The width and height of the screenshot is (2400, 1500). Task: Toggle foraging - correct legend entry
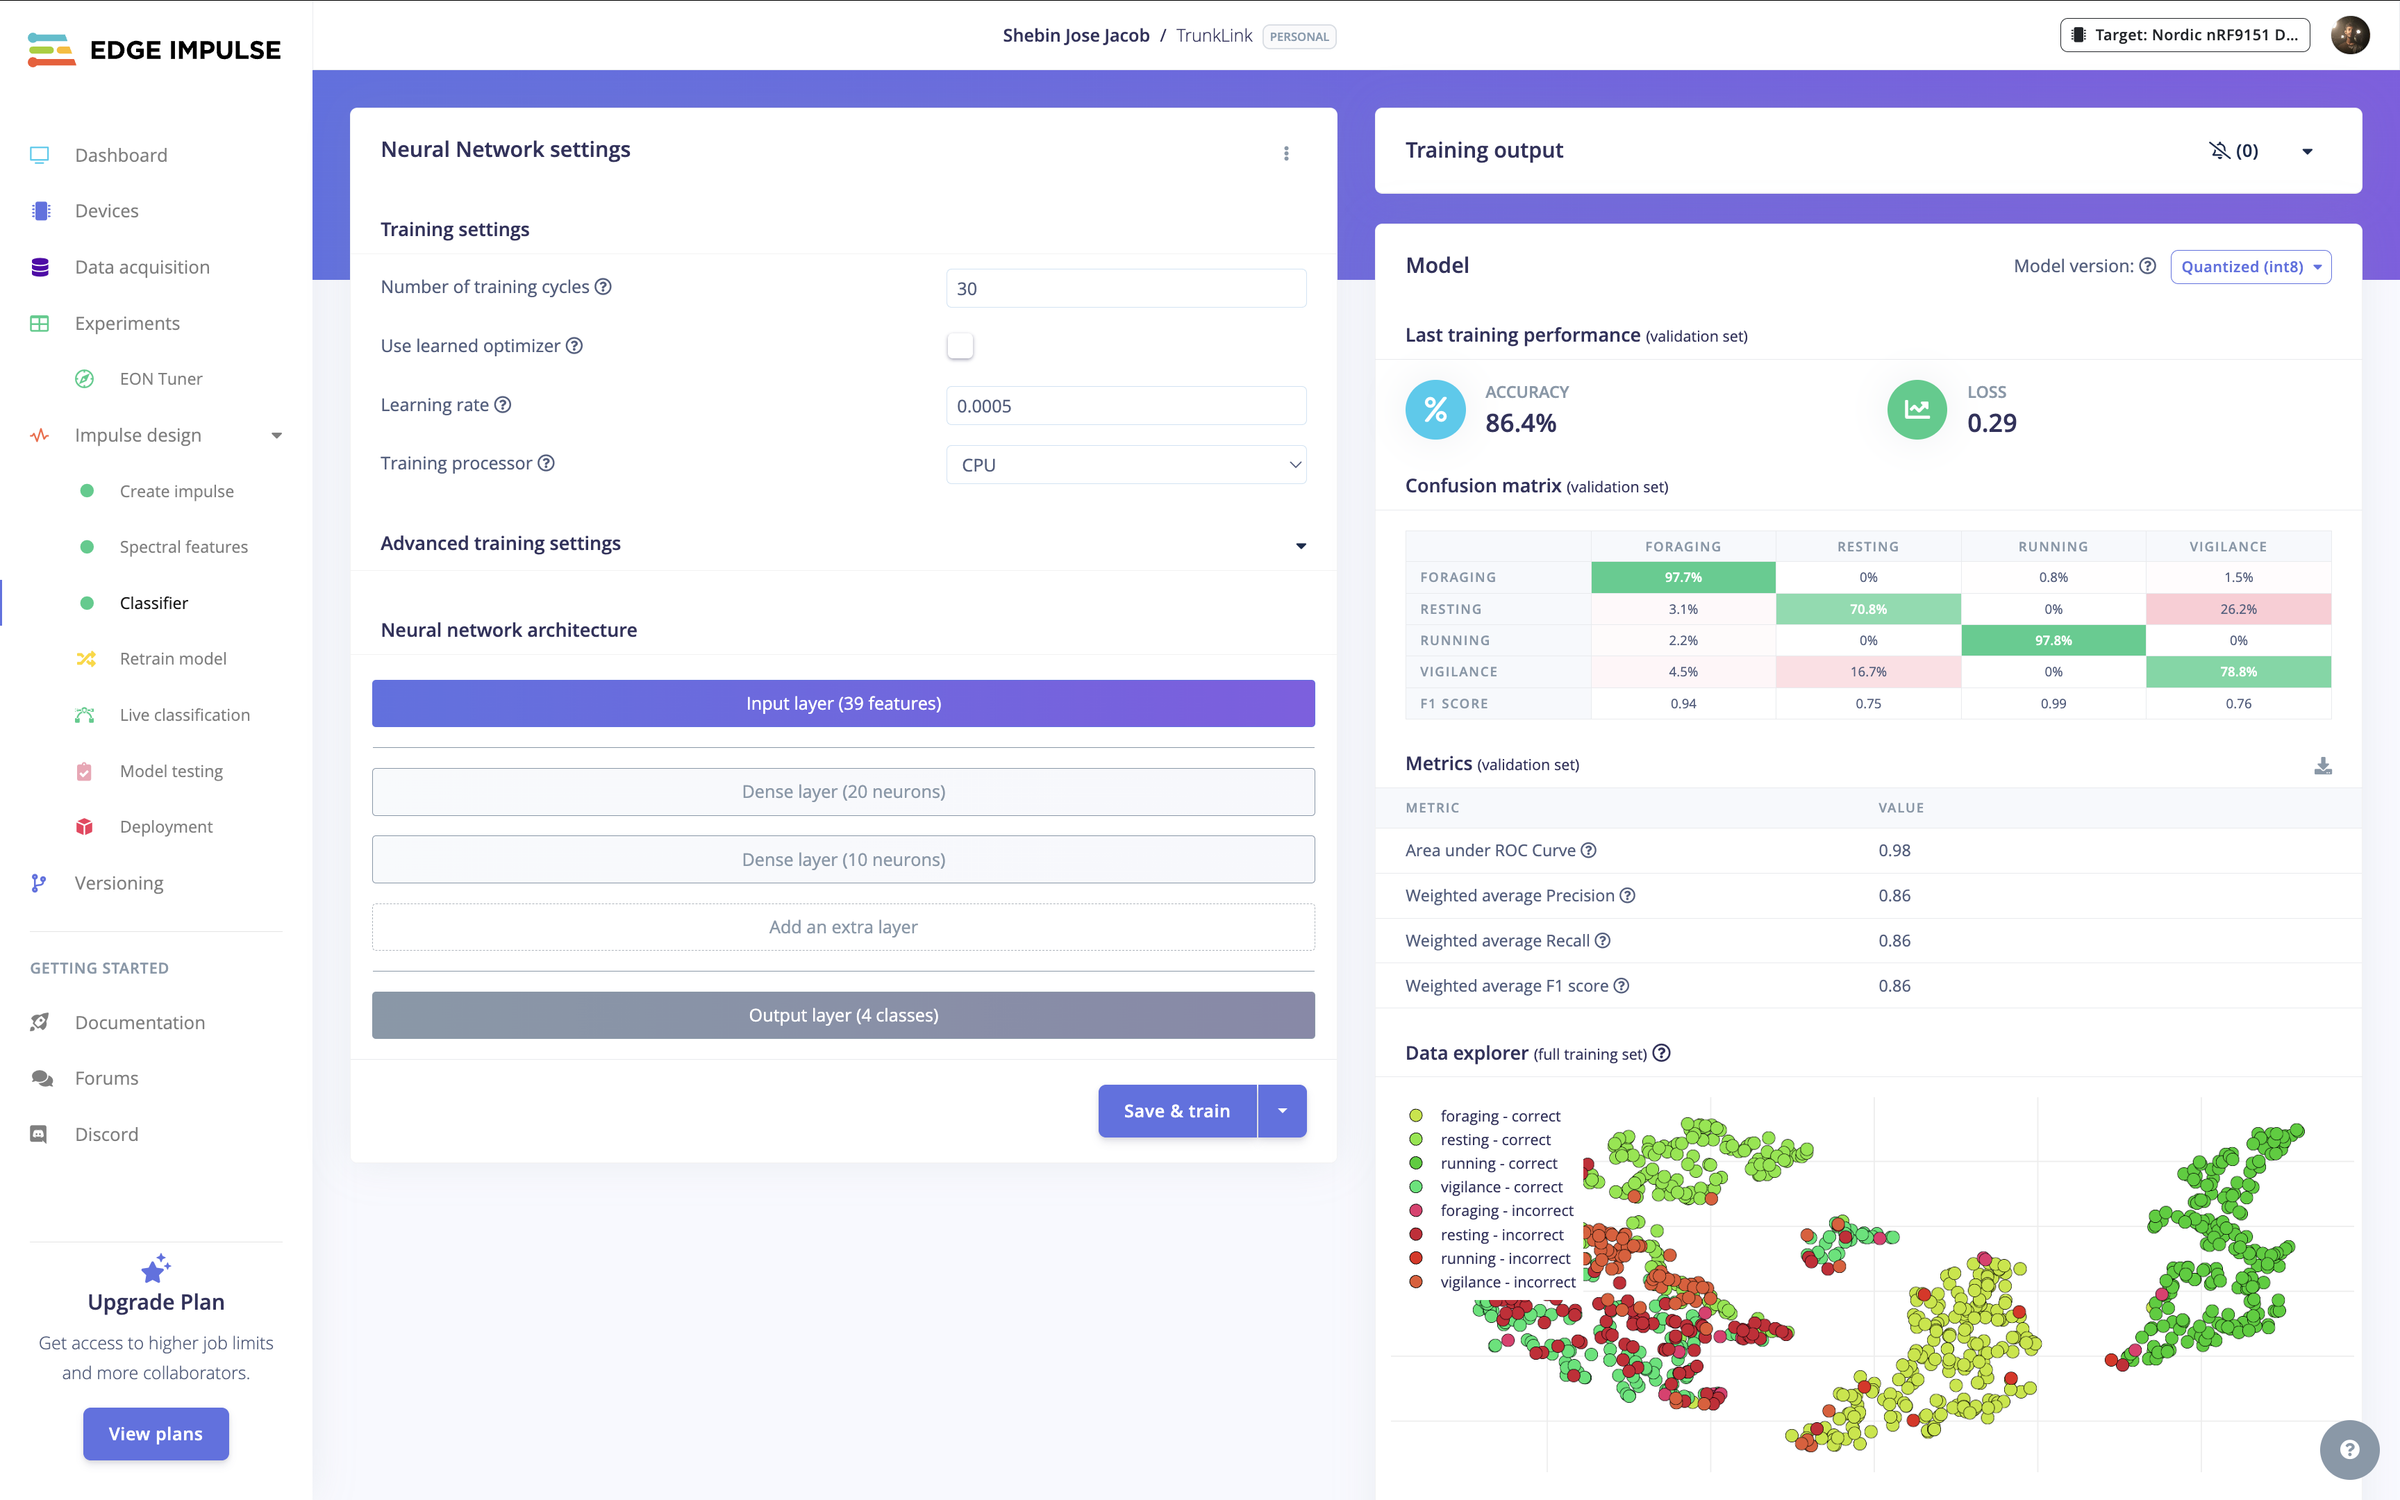tap(1485, 1116)
